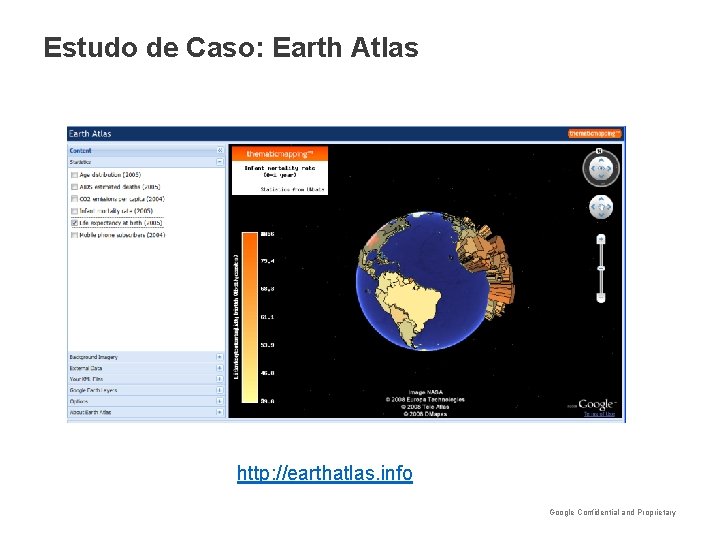Click the North indicator on the look ring

coord(599,151)
